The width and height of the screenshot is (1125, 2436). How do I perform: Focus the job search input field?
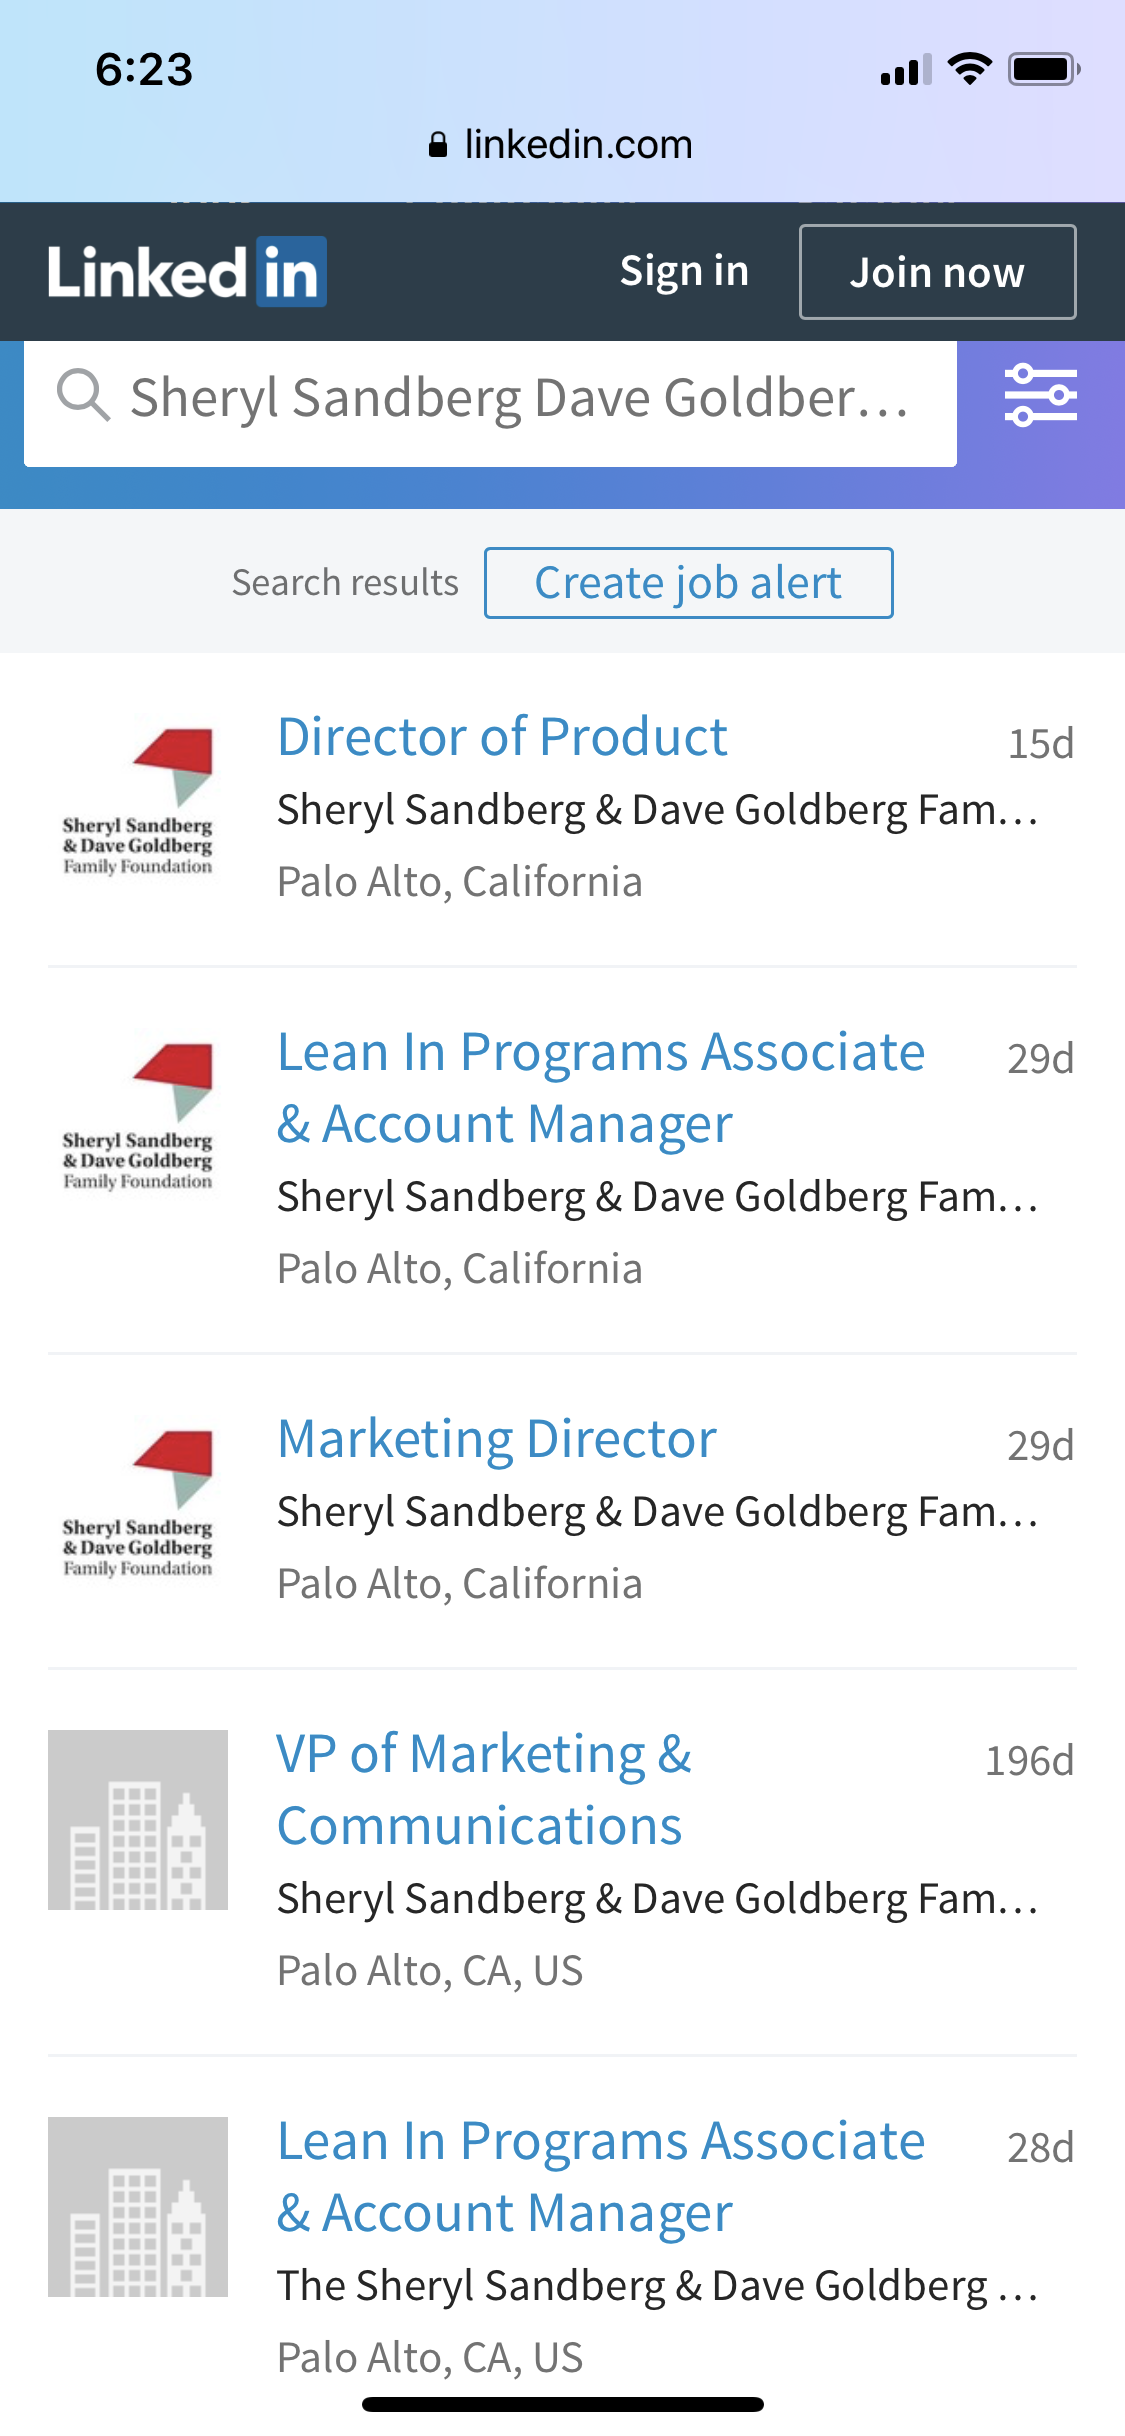[x=520, y=399]
